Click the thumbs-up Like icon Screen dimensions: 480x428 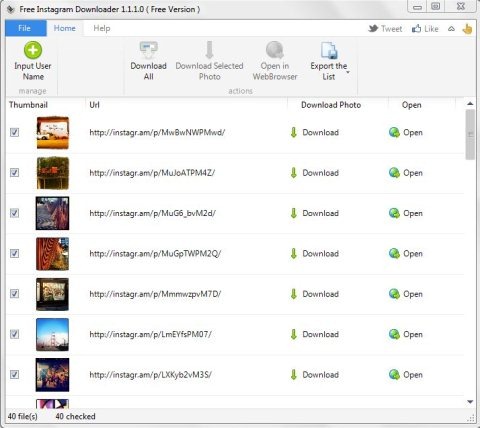pyautogui.click(x=416, y=29)
